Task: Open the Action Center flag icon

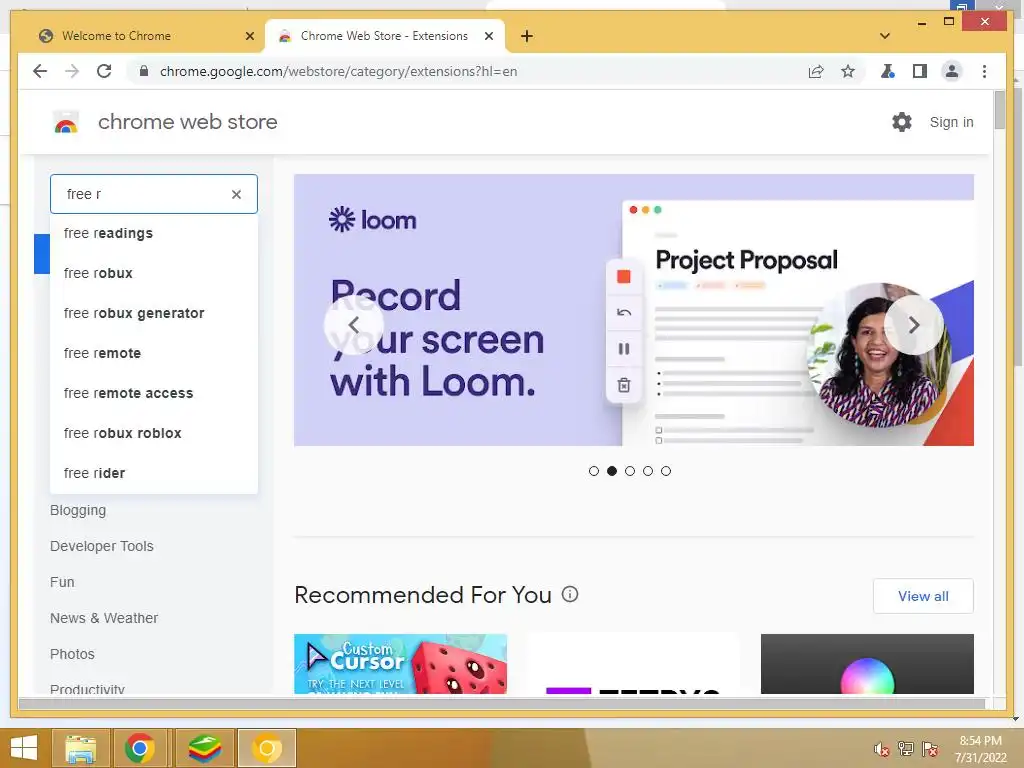Action: tap(930, 749)
